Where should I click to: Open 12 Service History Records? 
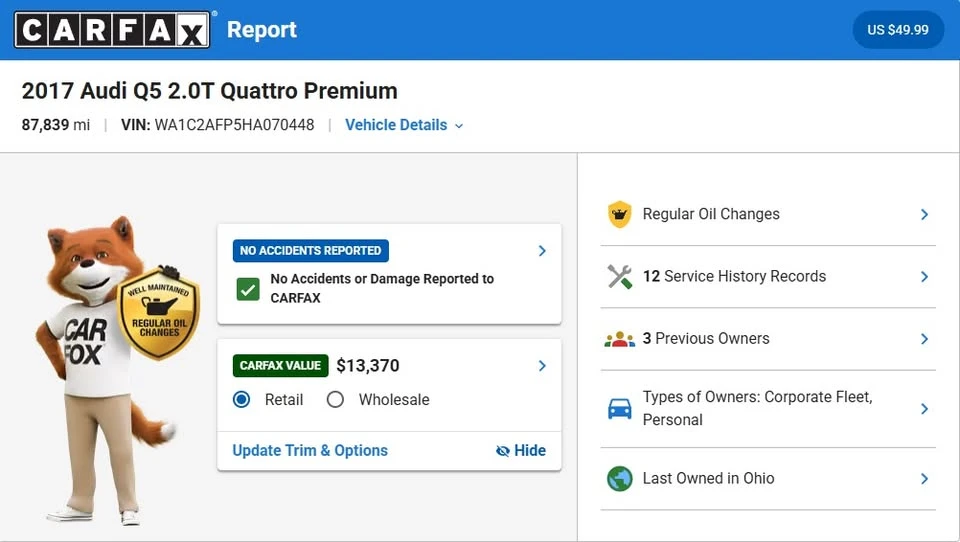[768, 277]
